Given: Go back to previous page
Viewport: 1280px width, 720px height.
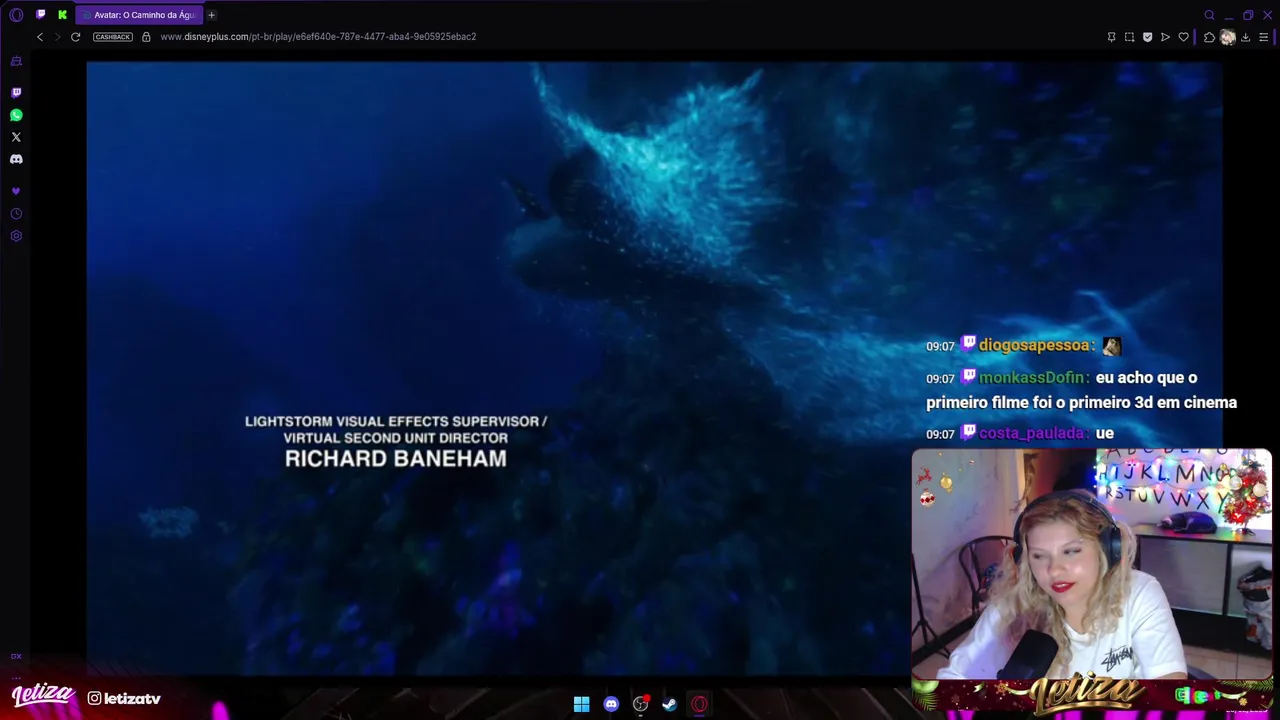Looking at the screenshot, I should (x=40, y=37).
